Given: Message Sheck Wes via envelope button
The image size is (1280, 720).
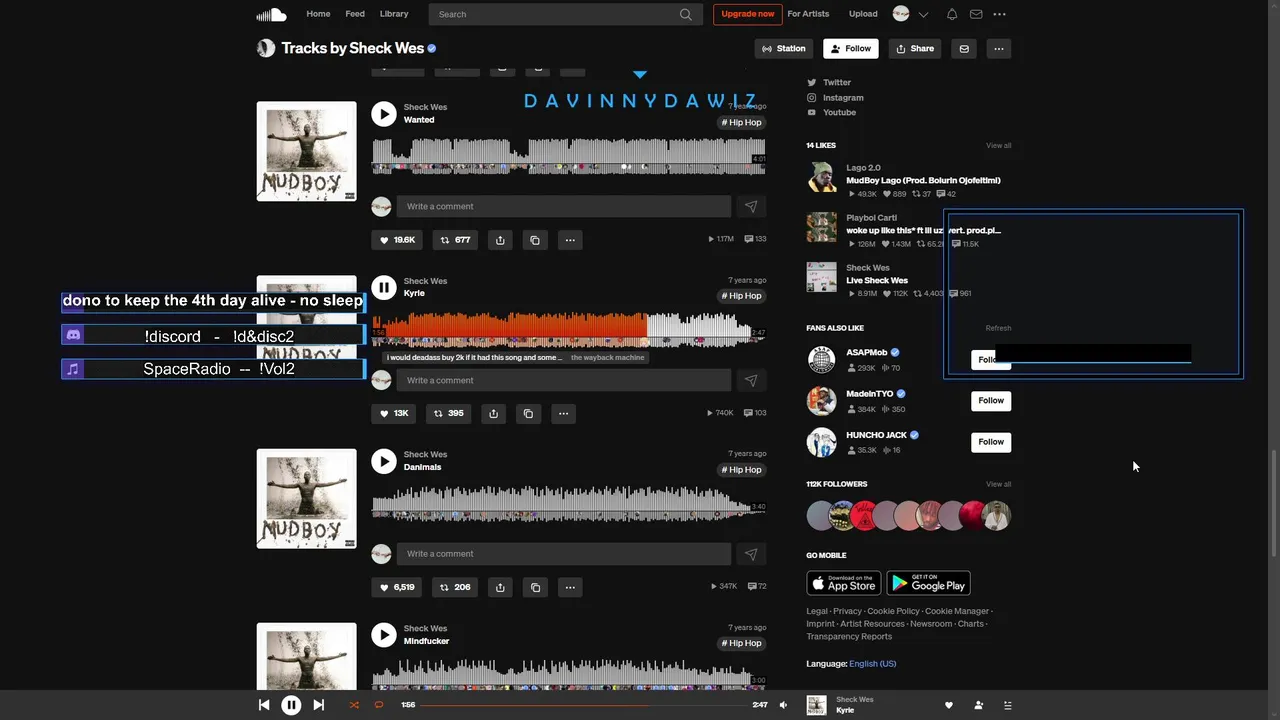Looking at the screenshot, I should [964, 48].
